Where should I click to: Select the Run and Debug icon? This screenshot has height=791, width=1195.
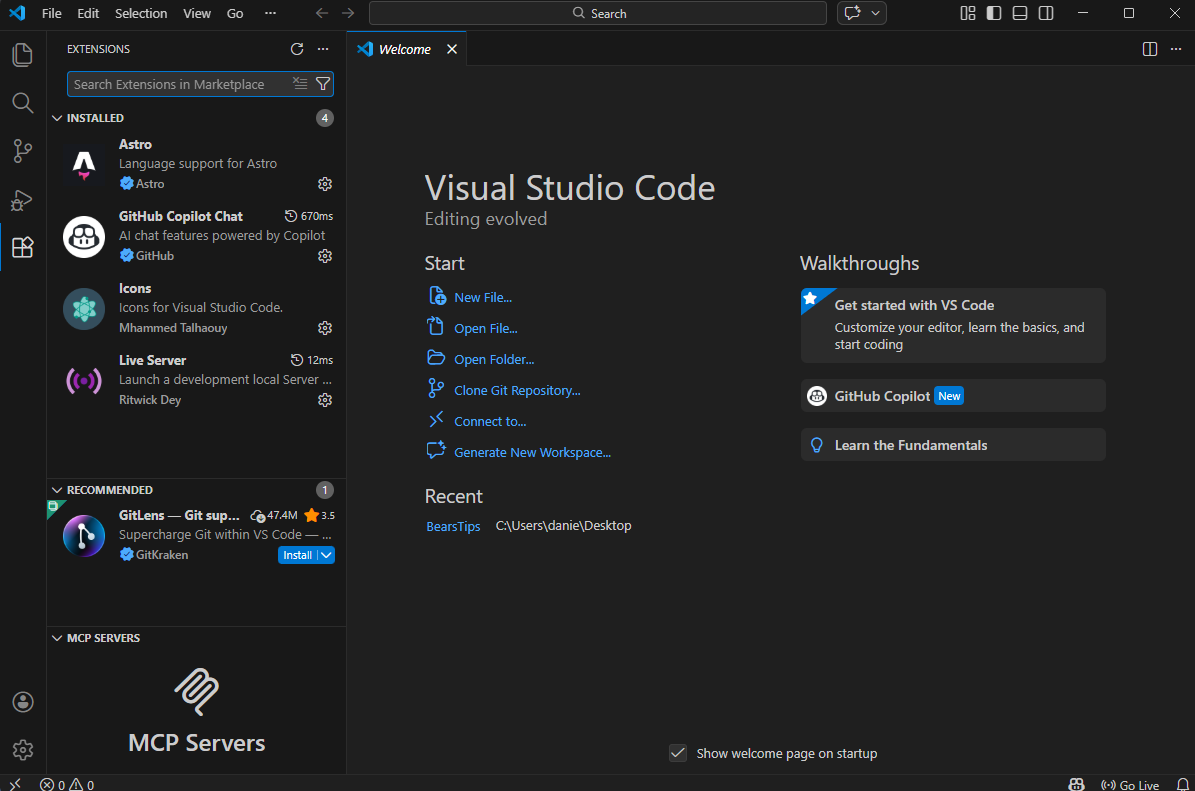click(22, 199)
